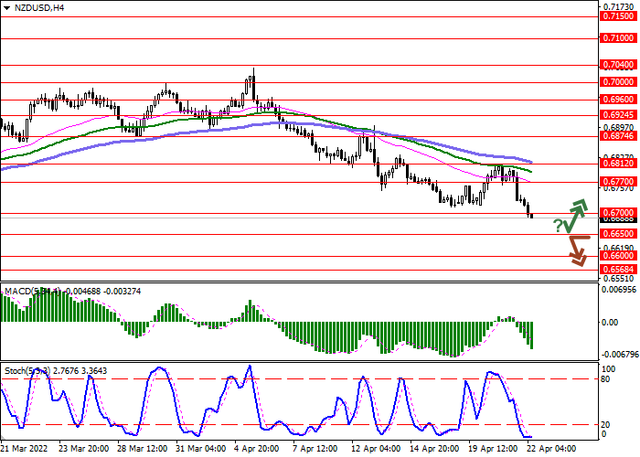This screenshot has height=457, width=640.
Task: Click the 0.7150 red price label
Action: pos(615,16)
